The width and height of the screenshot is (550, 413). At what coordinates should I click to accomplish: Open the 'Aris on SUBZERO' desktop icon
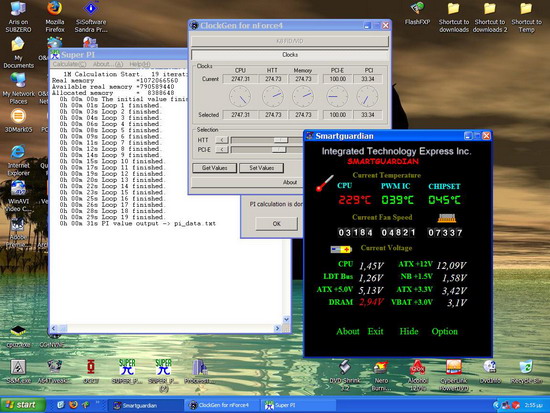(18, 16)
